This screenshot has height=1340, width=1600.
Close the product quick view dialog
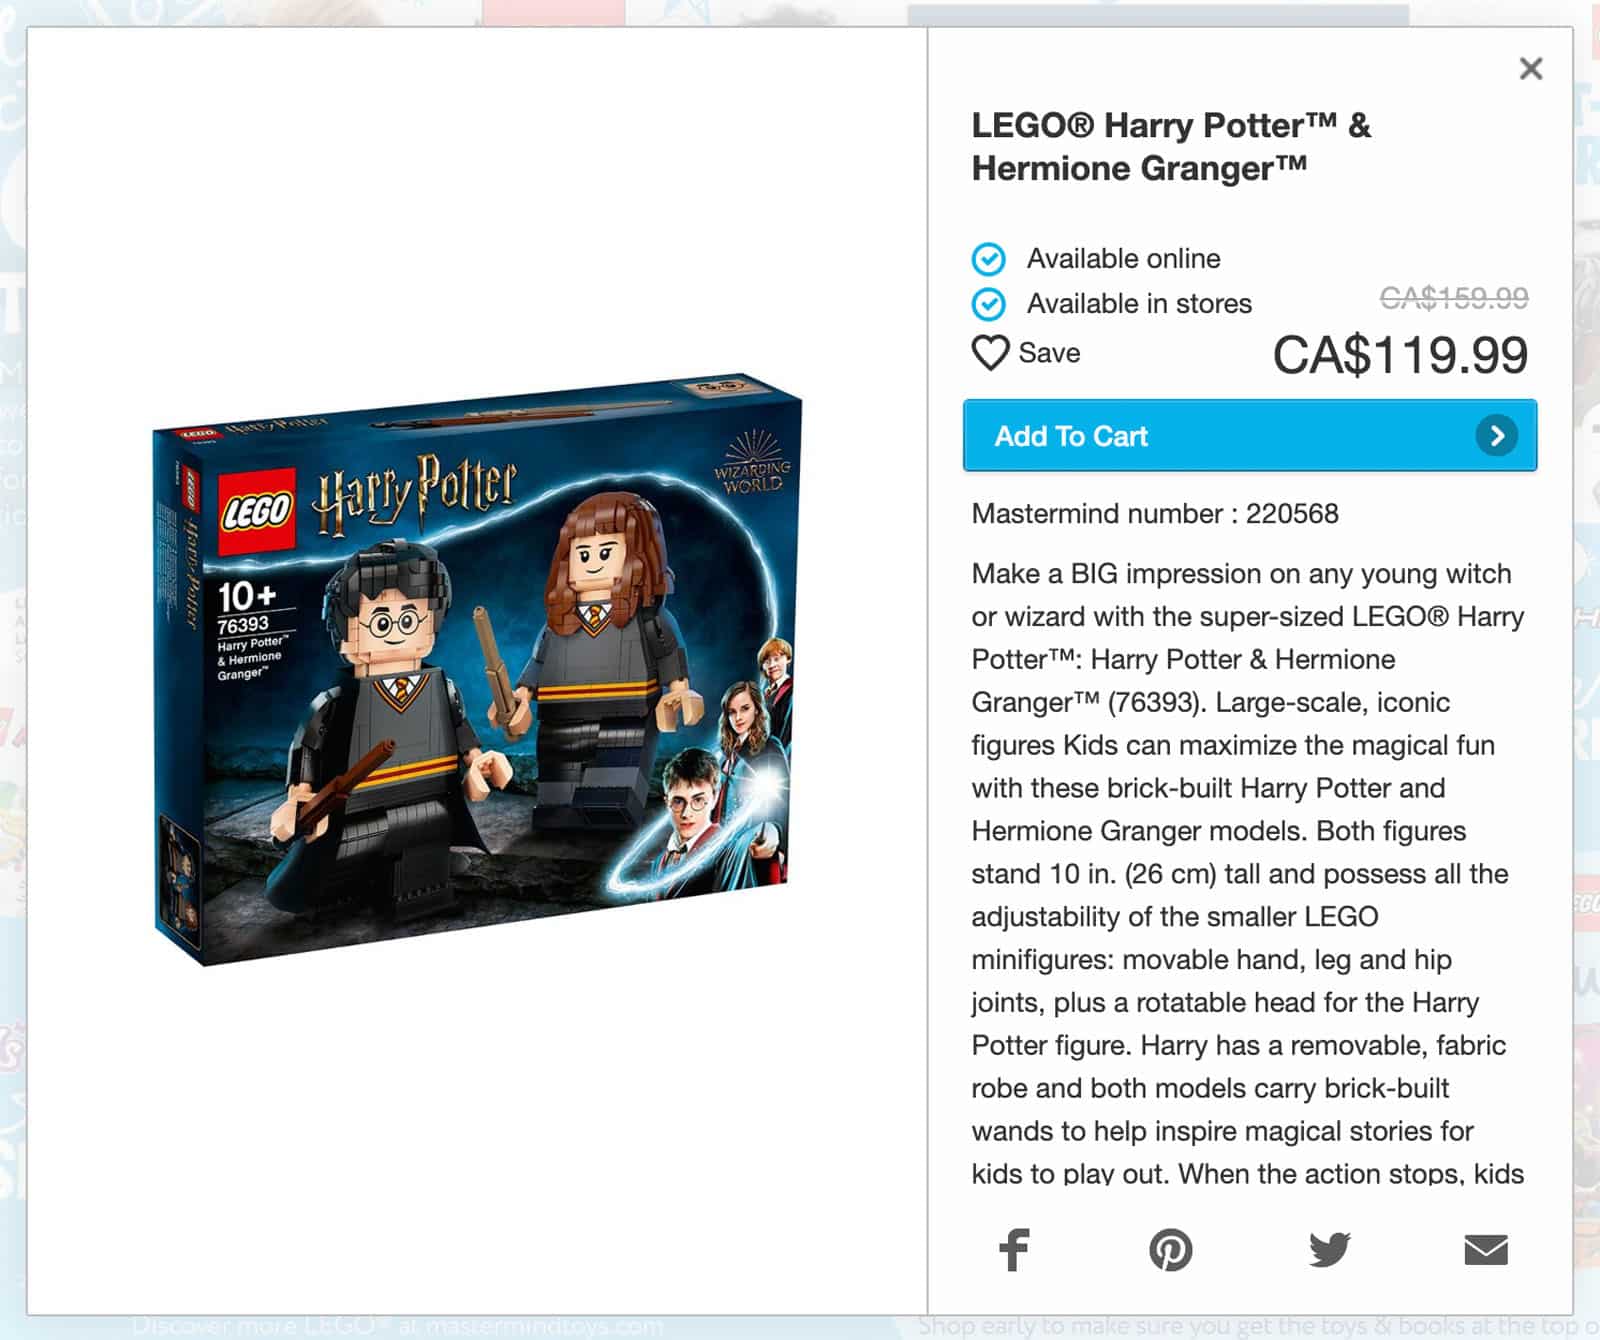pos(1530,69)
